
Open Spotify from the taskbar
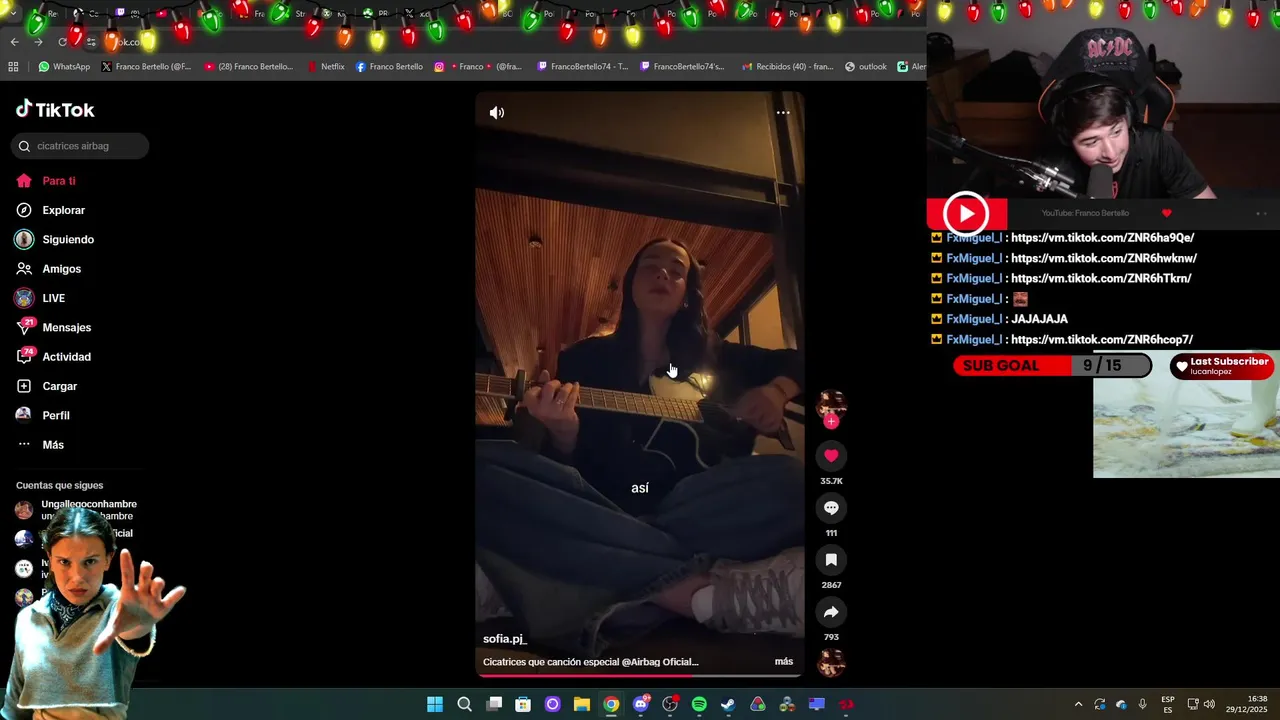pos(699,705)
